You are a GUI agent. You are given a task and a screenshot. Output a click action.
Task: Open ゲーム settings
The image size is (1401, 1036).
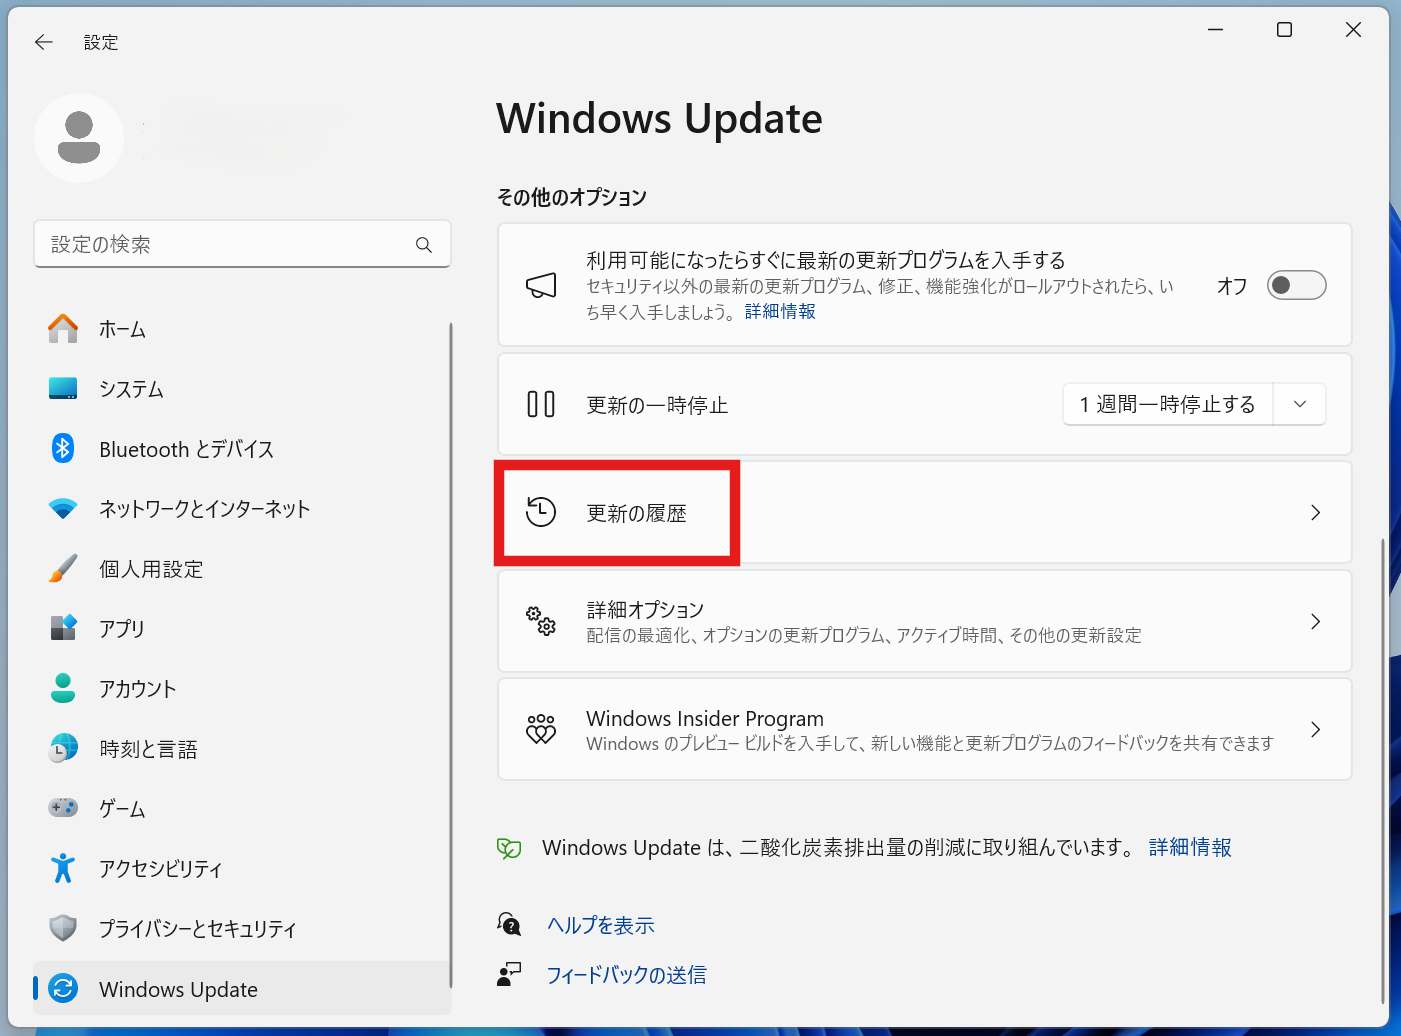[242, 808]
